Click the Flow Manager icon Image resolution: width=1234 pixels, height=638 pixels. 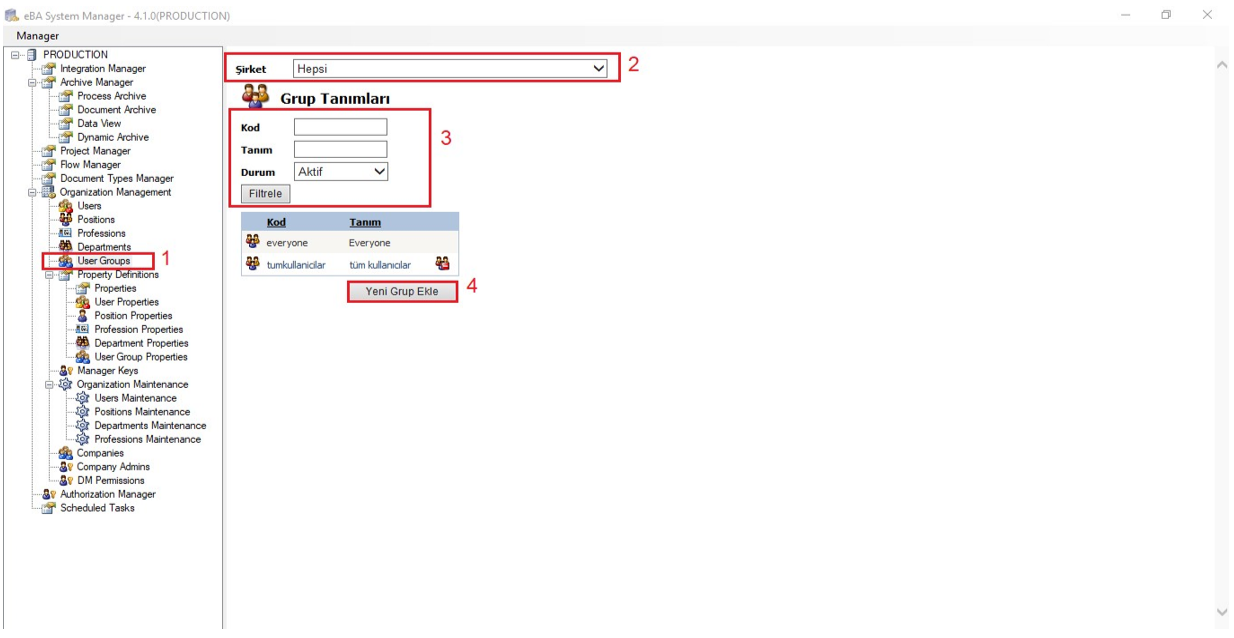pyautogui.click(x=49, y=165)
